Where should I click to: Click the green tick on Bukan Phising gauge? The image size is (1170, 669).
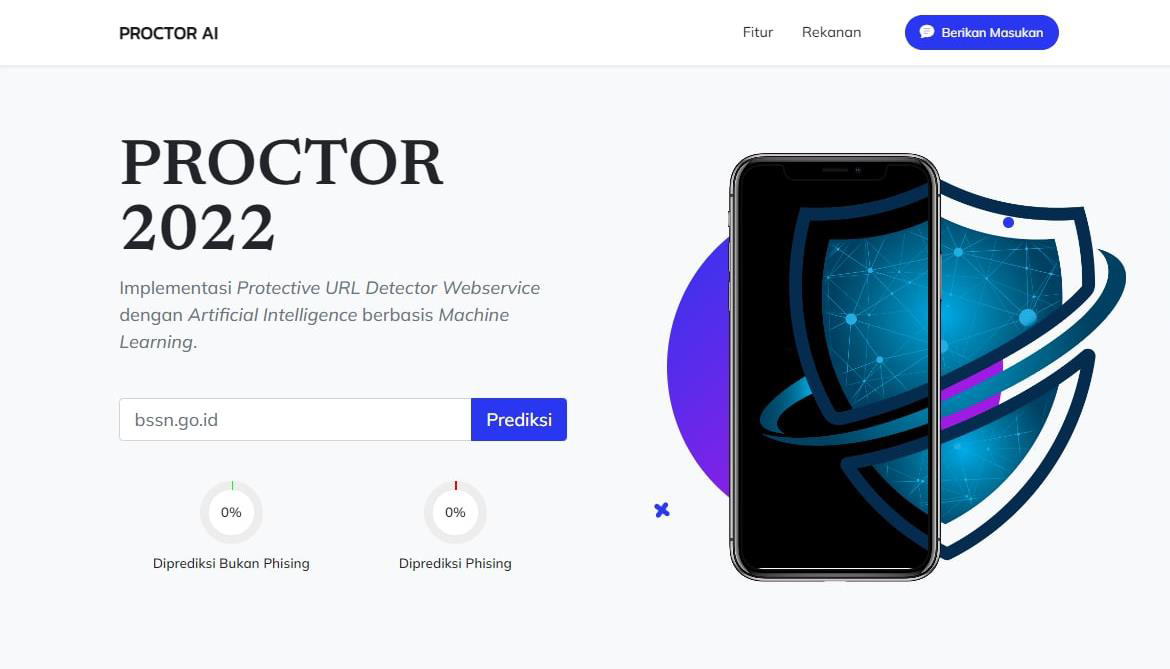pos(232,486)
